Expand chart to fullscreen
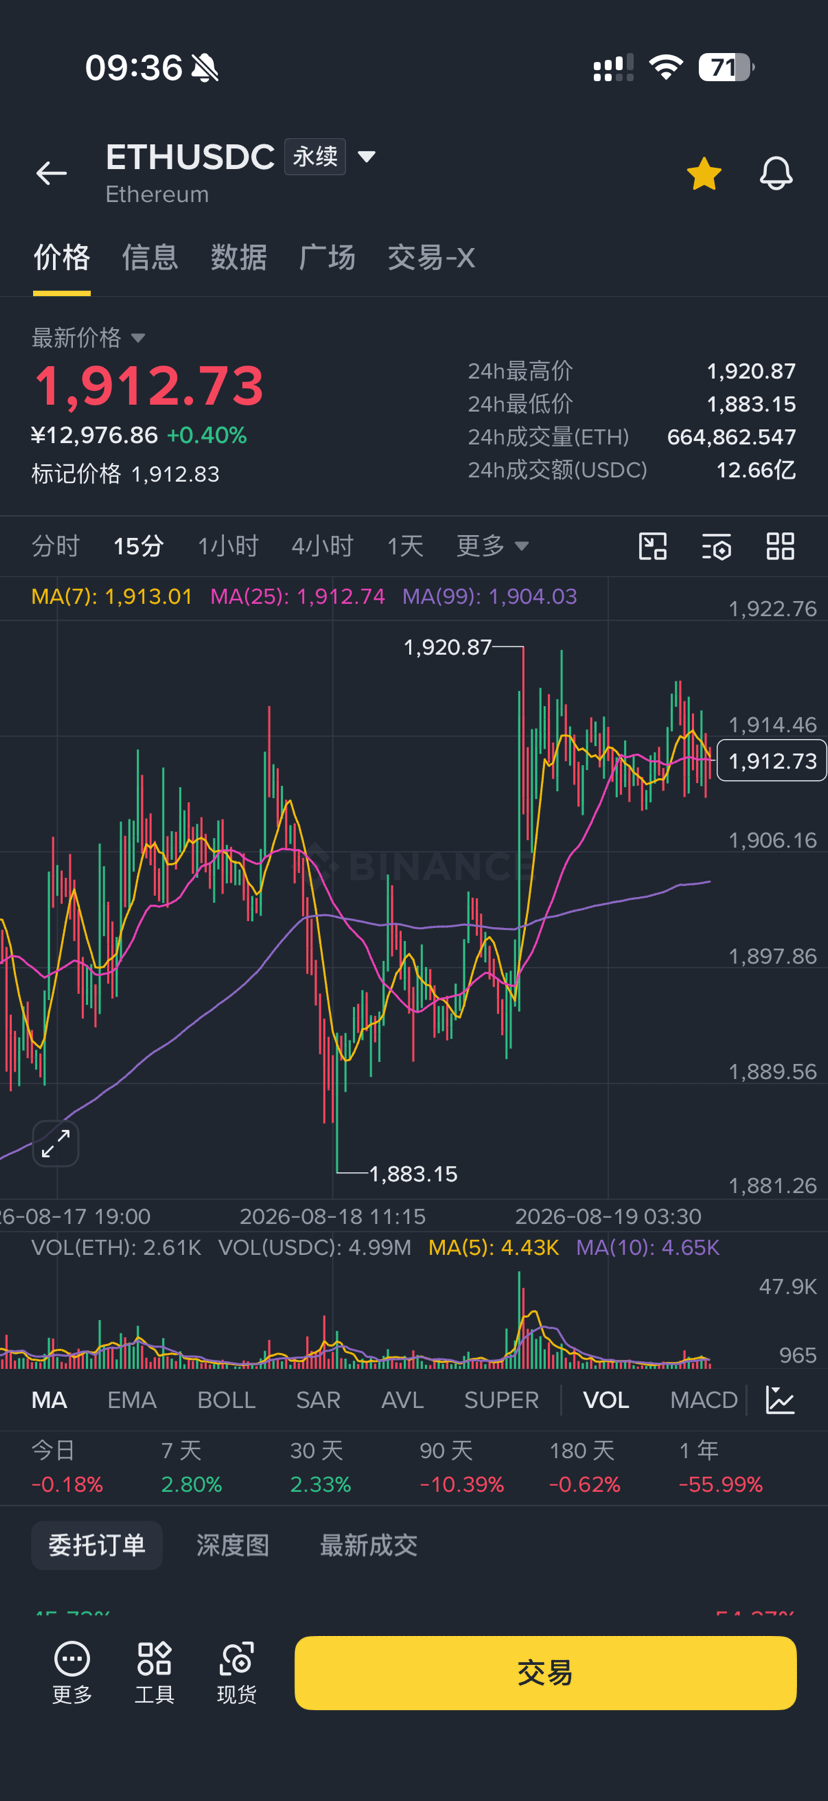The height and width of the screenshot is (1801, 828). [56, 1143]
